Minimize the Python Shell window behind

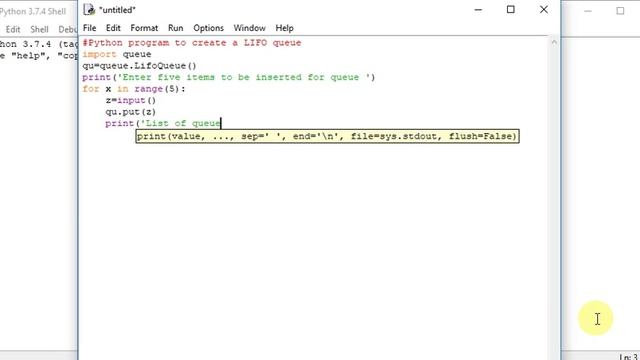point(588,11)
